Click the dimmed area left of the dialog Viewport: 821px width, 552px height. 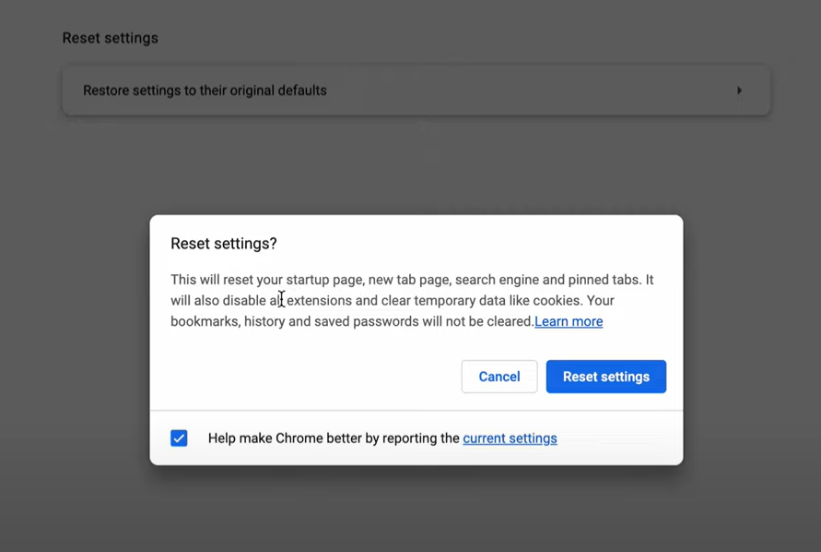click(74, 340)
